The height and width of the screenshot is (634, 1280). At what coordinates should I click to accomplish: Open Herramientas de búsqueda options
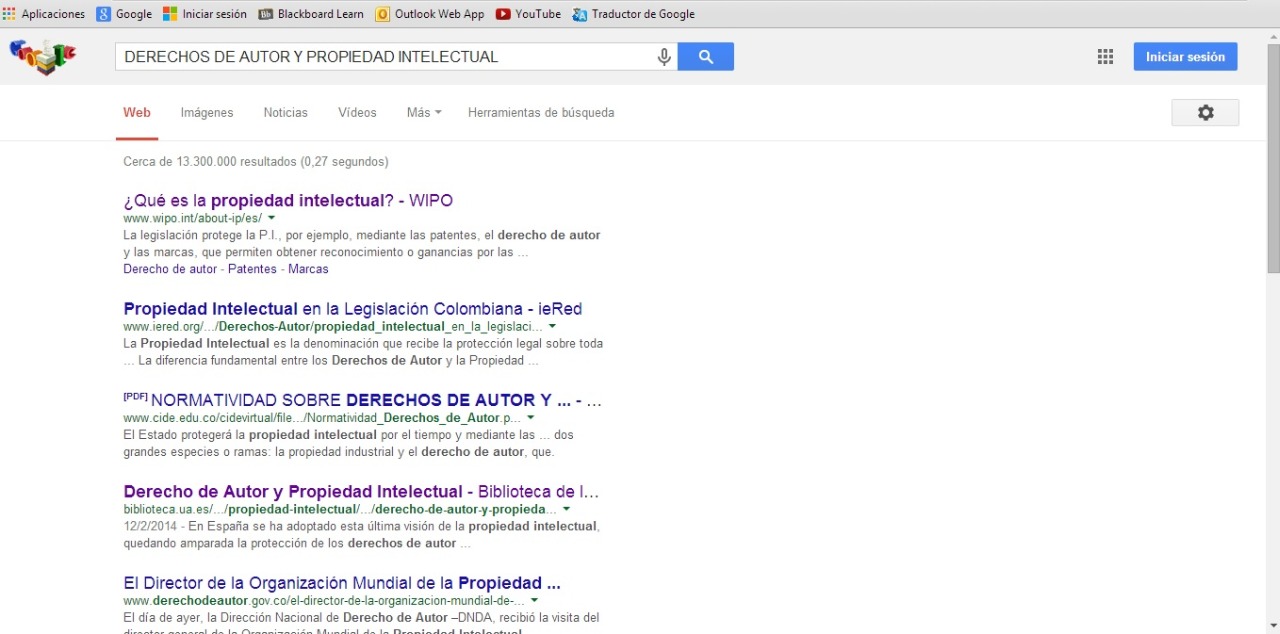(x=541, y=113)
